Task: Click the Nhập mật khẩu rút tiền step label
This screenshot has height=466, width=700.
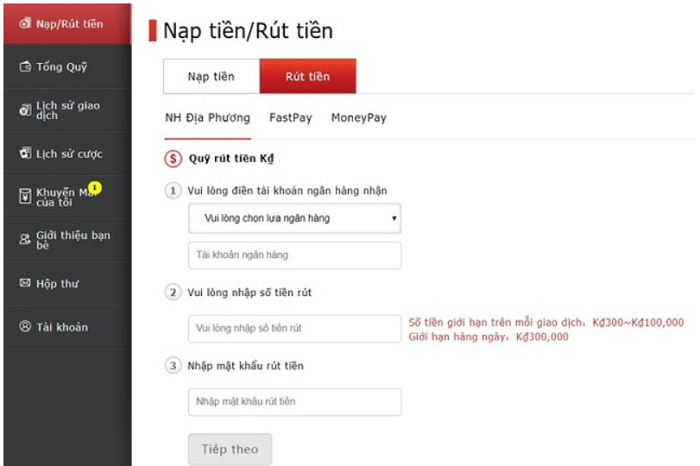Action: pyautogui.click(x=246, y=366)
